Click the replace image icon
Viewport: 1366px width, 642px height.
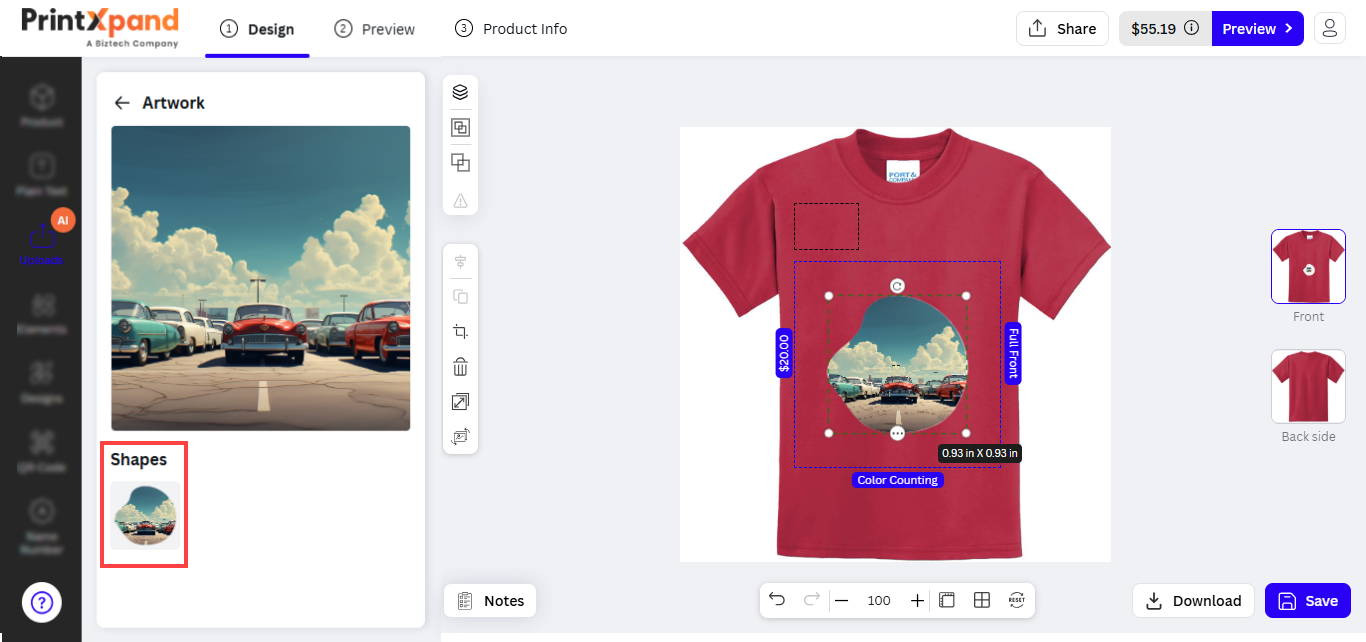tap(460, 437)
